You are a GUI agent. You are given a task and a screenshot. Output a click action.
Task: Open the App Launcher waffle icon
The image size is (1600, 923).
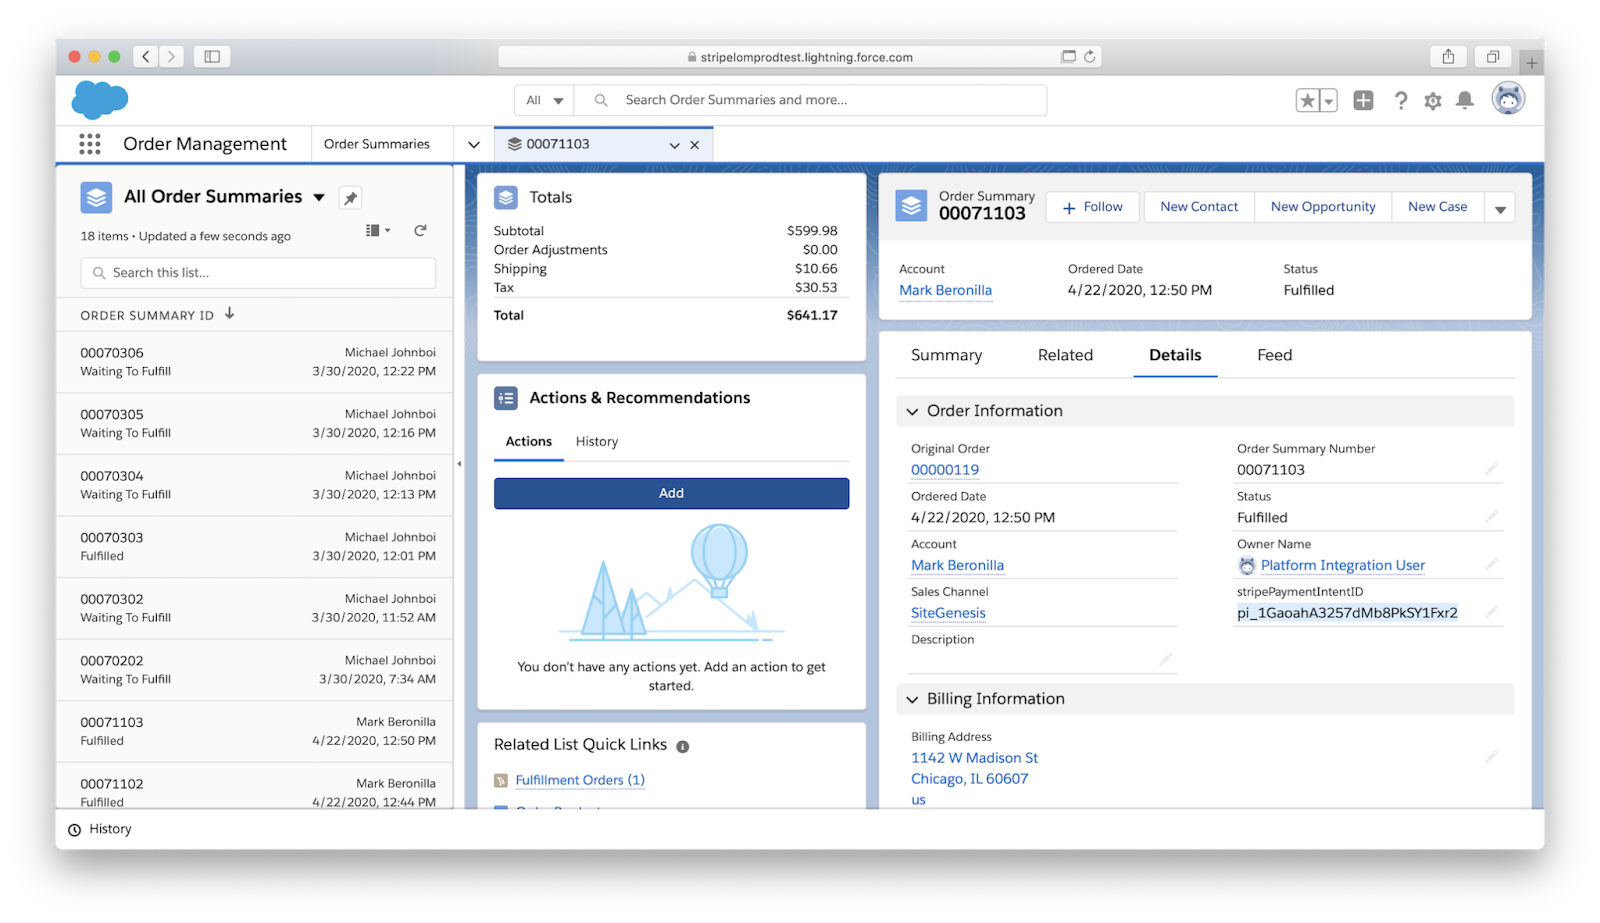(89, 144)
